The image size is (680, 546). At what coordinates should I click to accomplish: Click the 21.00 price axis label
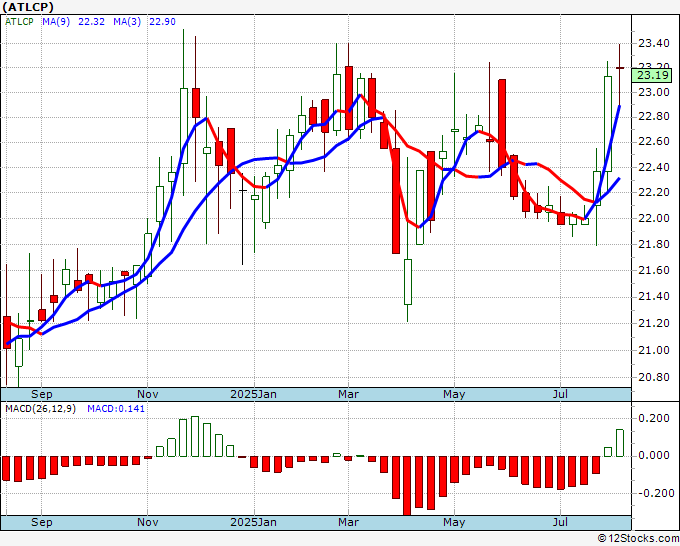tap(653, 350)
